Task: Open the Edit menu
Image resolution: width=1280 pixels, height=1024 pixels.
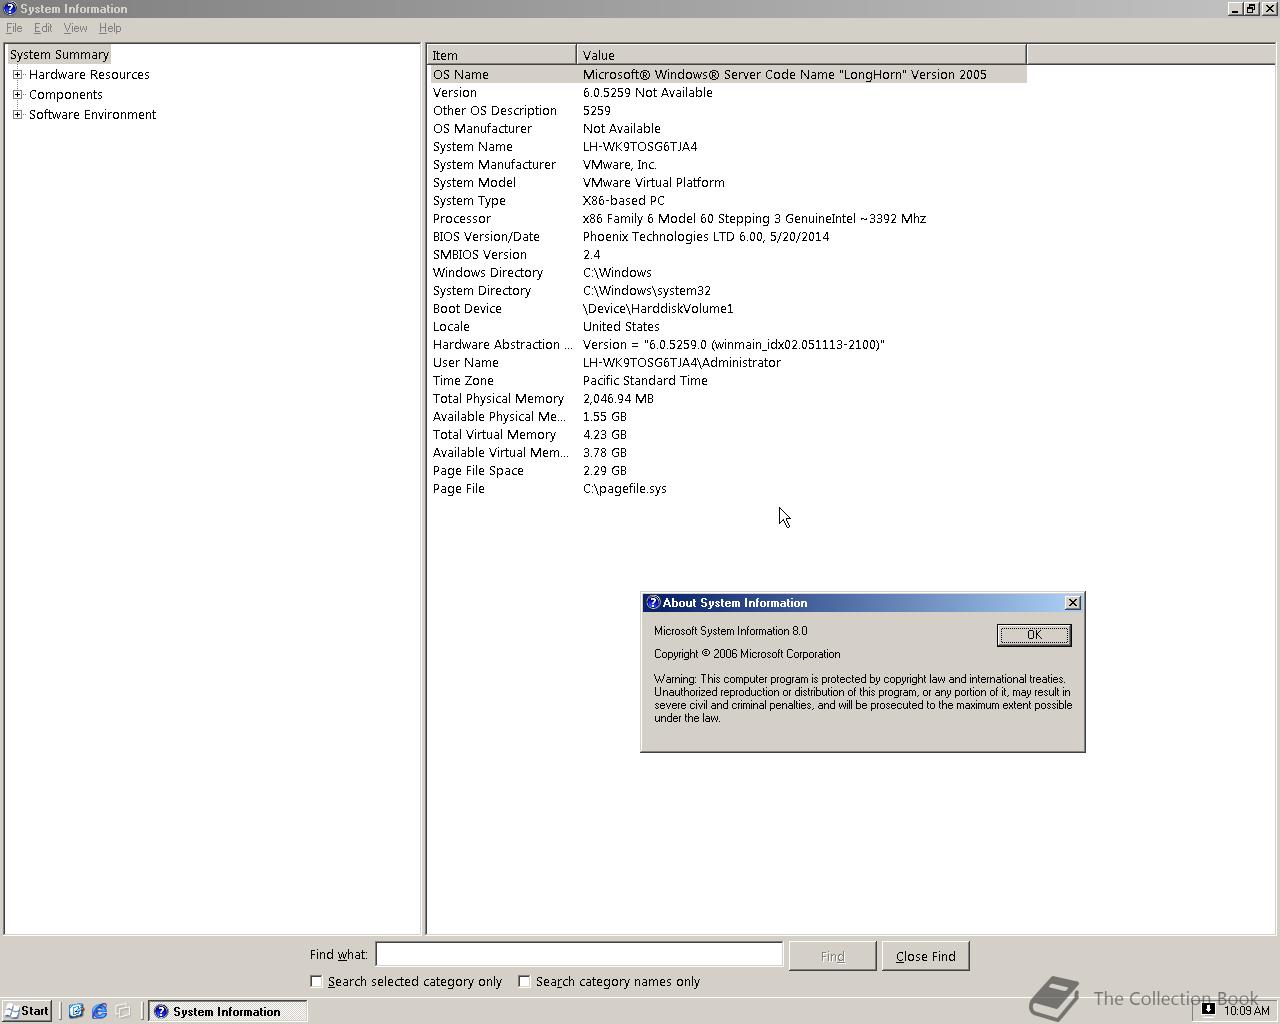Action: click(x=43, y=28)
